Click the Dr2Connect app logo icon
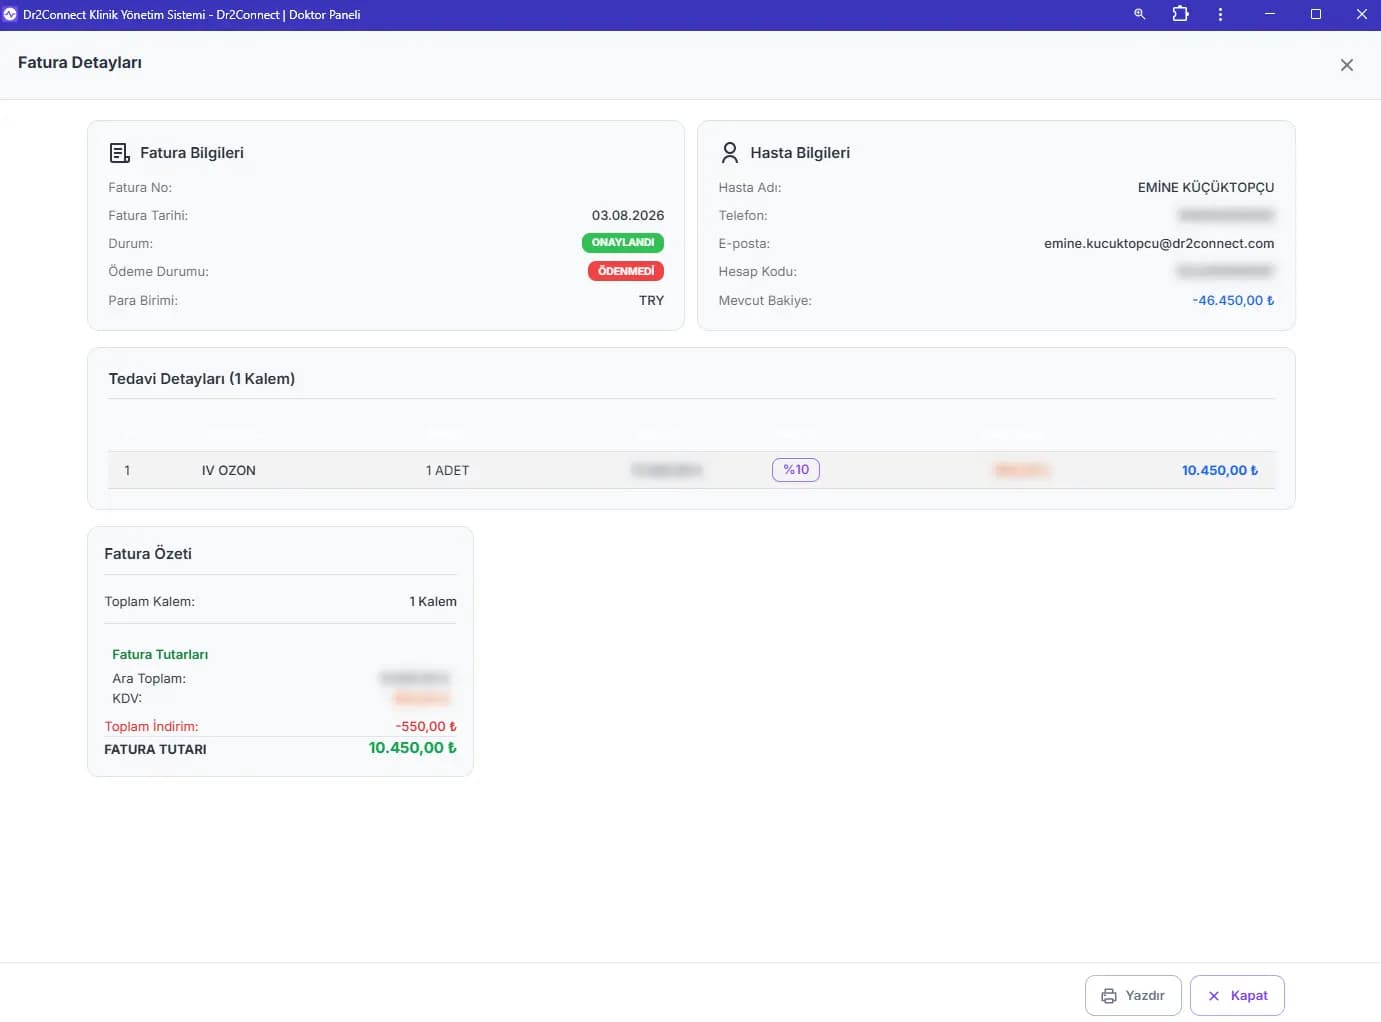 pyautogui.click(x=10, y=14)
